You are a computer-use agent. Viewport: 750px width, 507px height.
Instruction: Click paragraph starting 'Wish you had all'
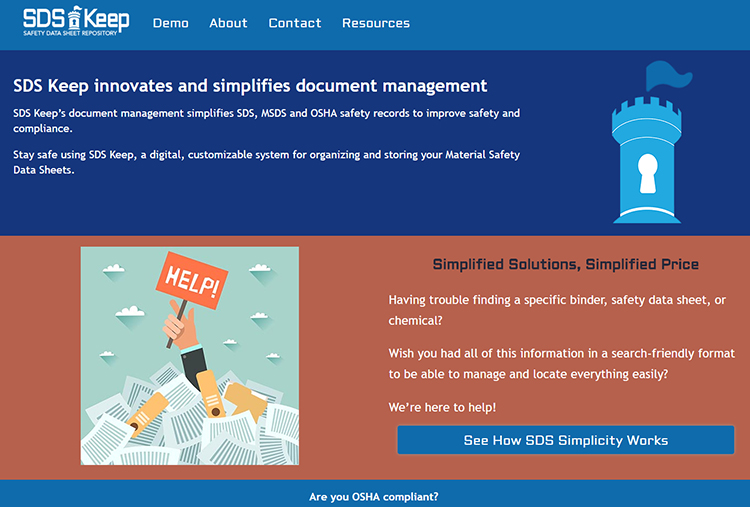(x=562, y=364)
